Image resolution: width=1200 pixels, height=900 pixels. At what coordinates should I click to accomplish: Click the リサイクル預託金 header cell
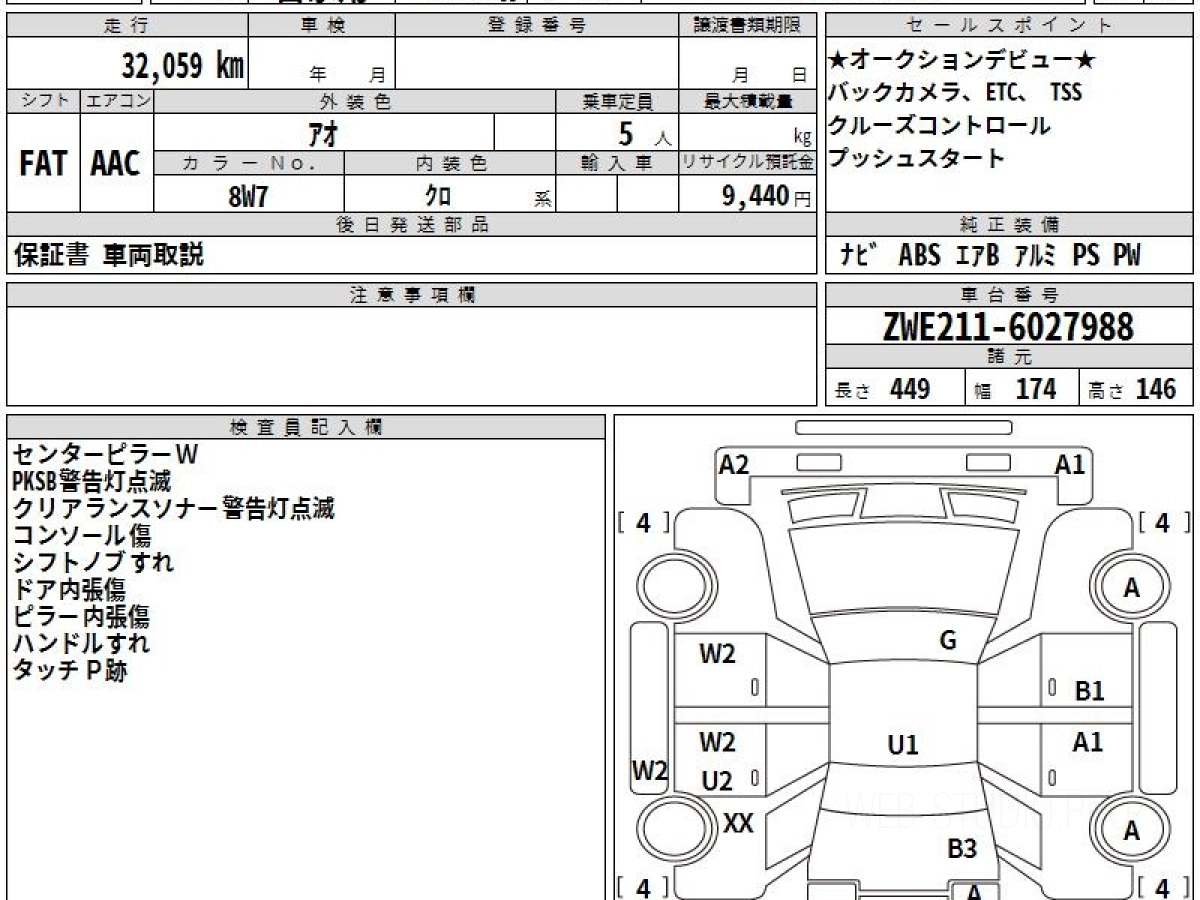point(747,163)
